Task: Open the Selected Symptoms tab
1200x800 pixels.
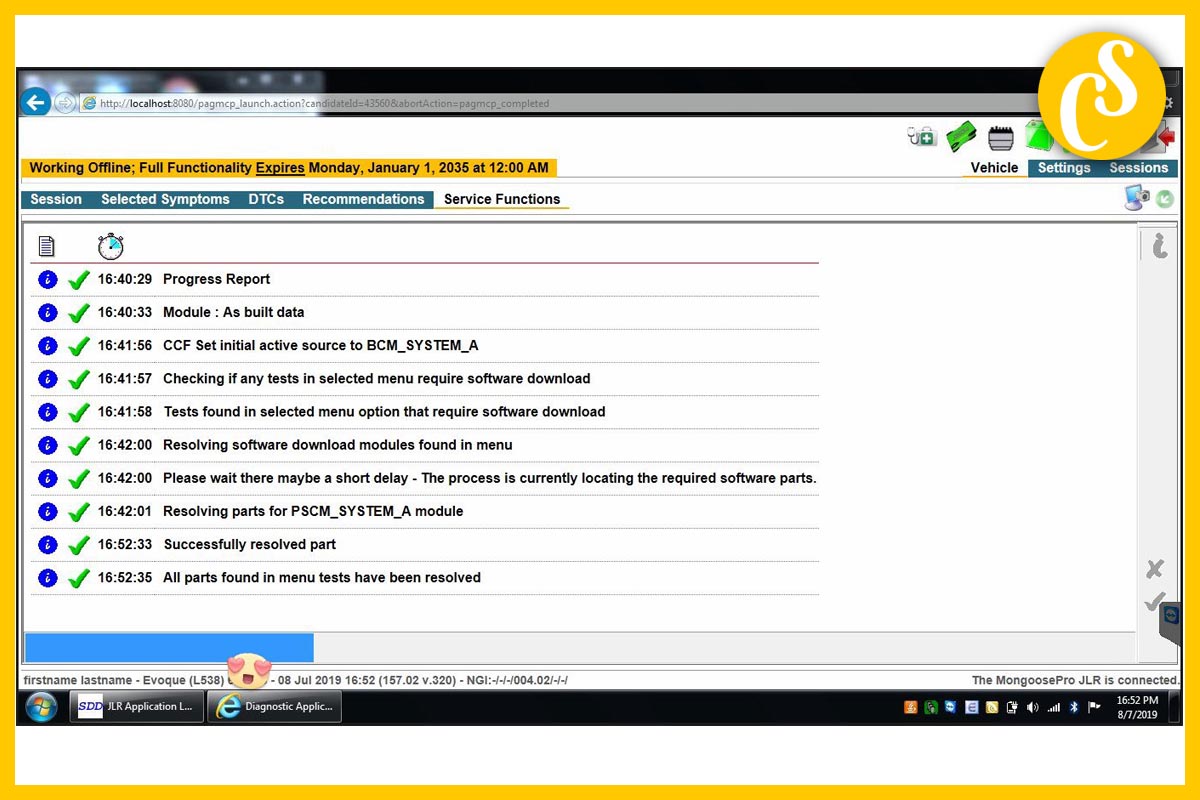Action: [x=165, y=199]
